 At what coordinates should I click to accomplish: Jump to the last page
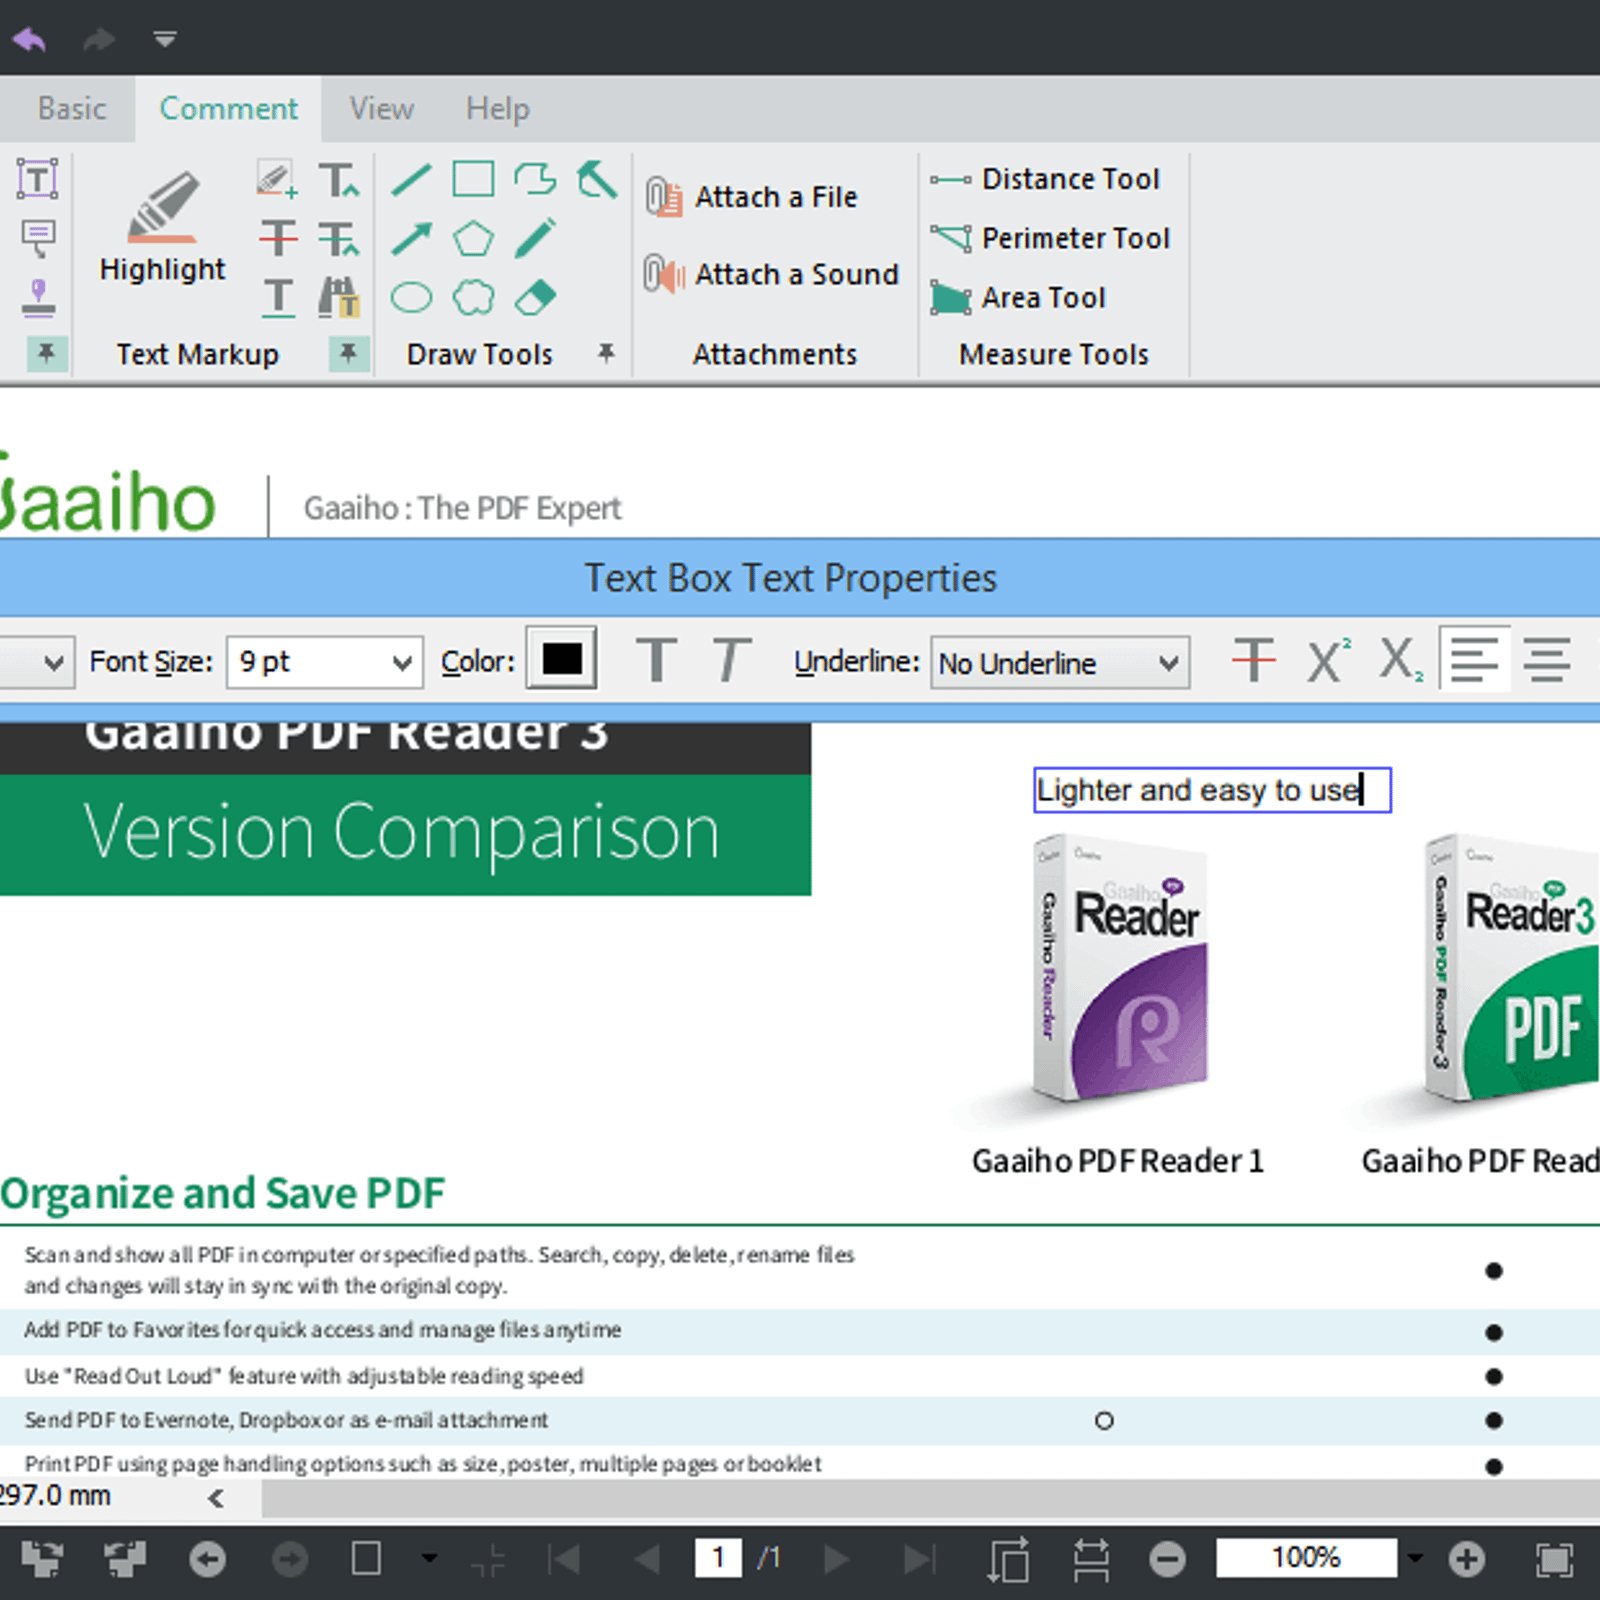coord(919,1559)
